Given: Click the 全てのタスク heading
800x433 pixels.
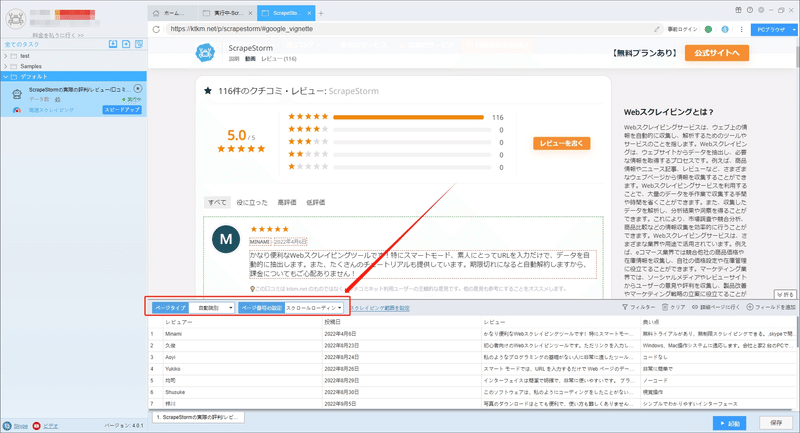Looking at the screenshot, I should pos(22,44).
